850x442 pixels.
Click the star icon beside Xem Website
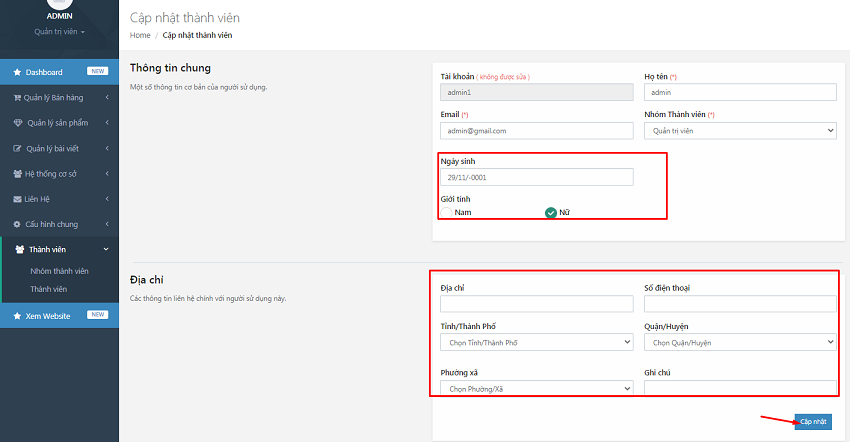17,315
